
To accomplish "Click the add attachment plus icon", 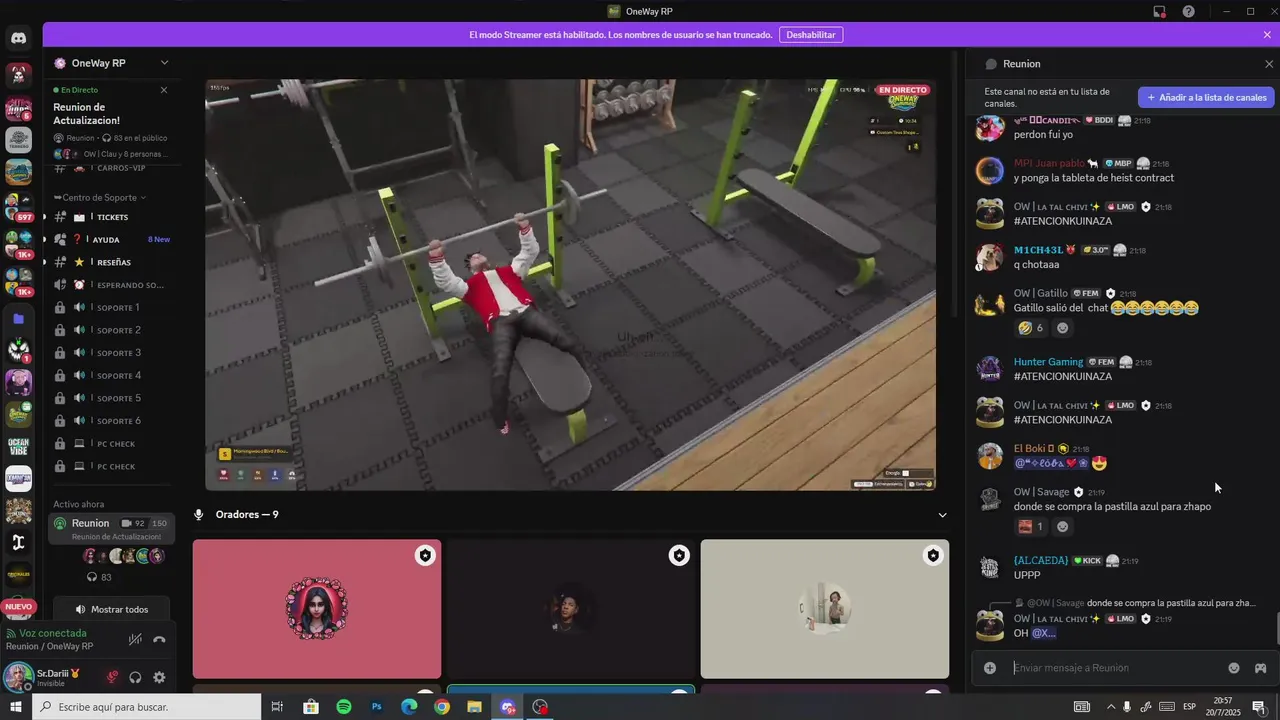I will click(990, 668).
